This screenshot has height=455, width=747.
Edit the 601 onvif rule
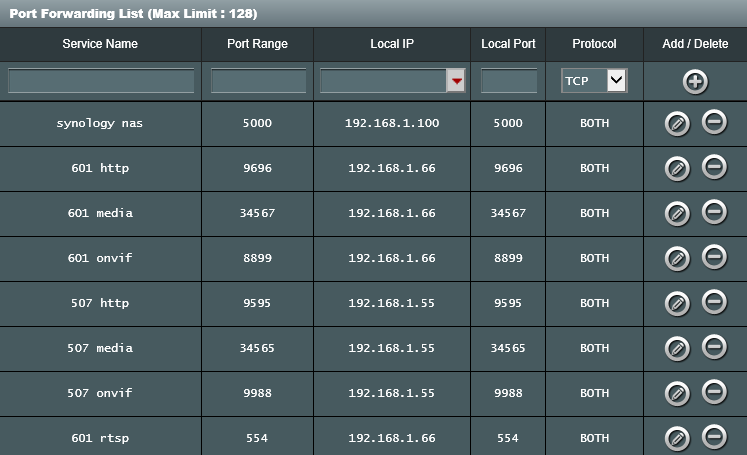tap(677, 259)
